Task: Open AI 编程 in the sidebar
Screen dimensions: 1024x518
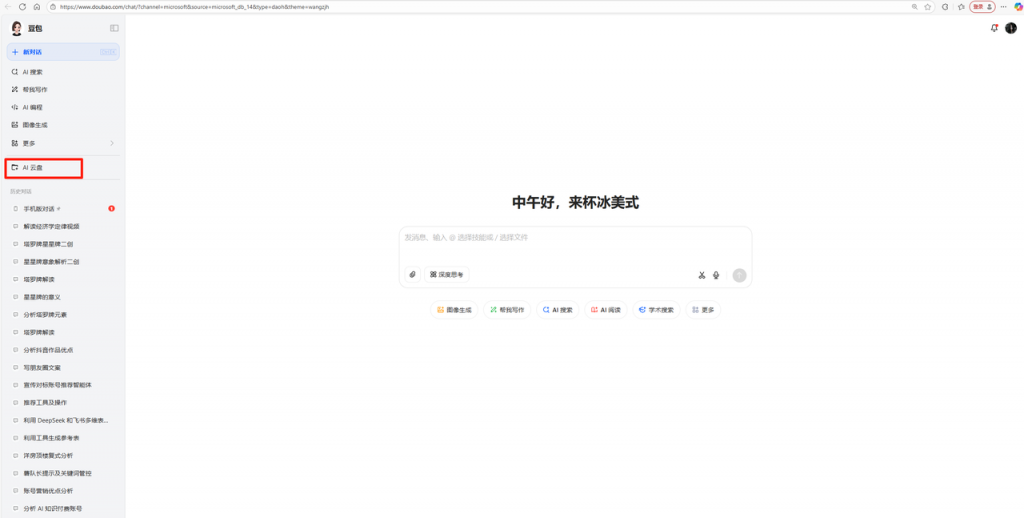Action: [x=63, y=107]
